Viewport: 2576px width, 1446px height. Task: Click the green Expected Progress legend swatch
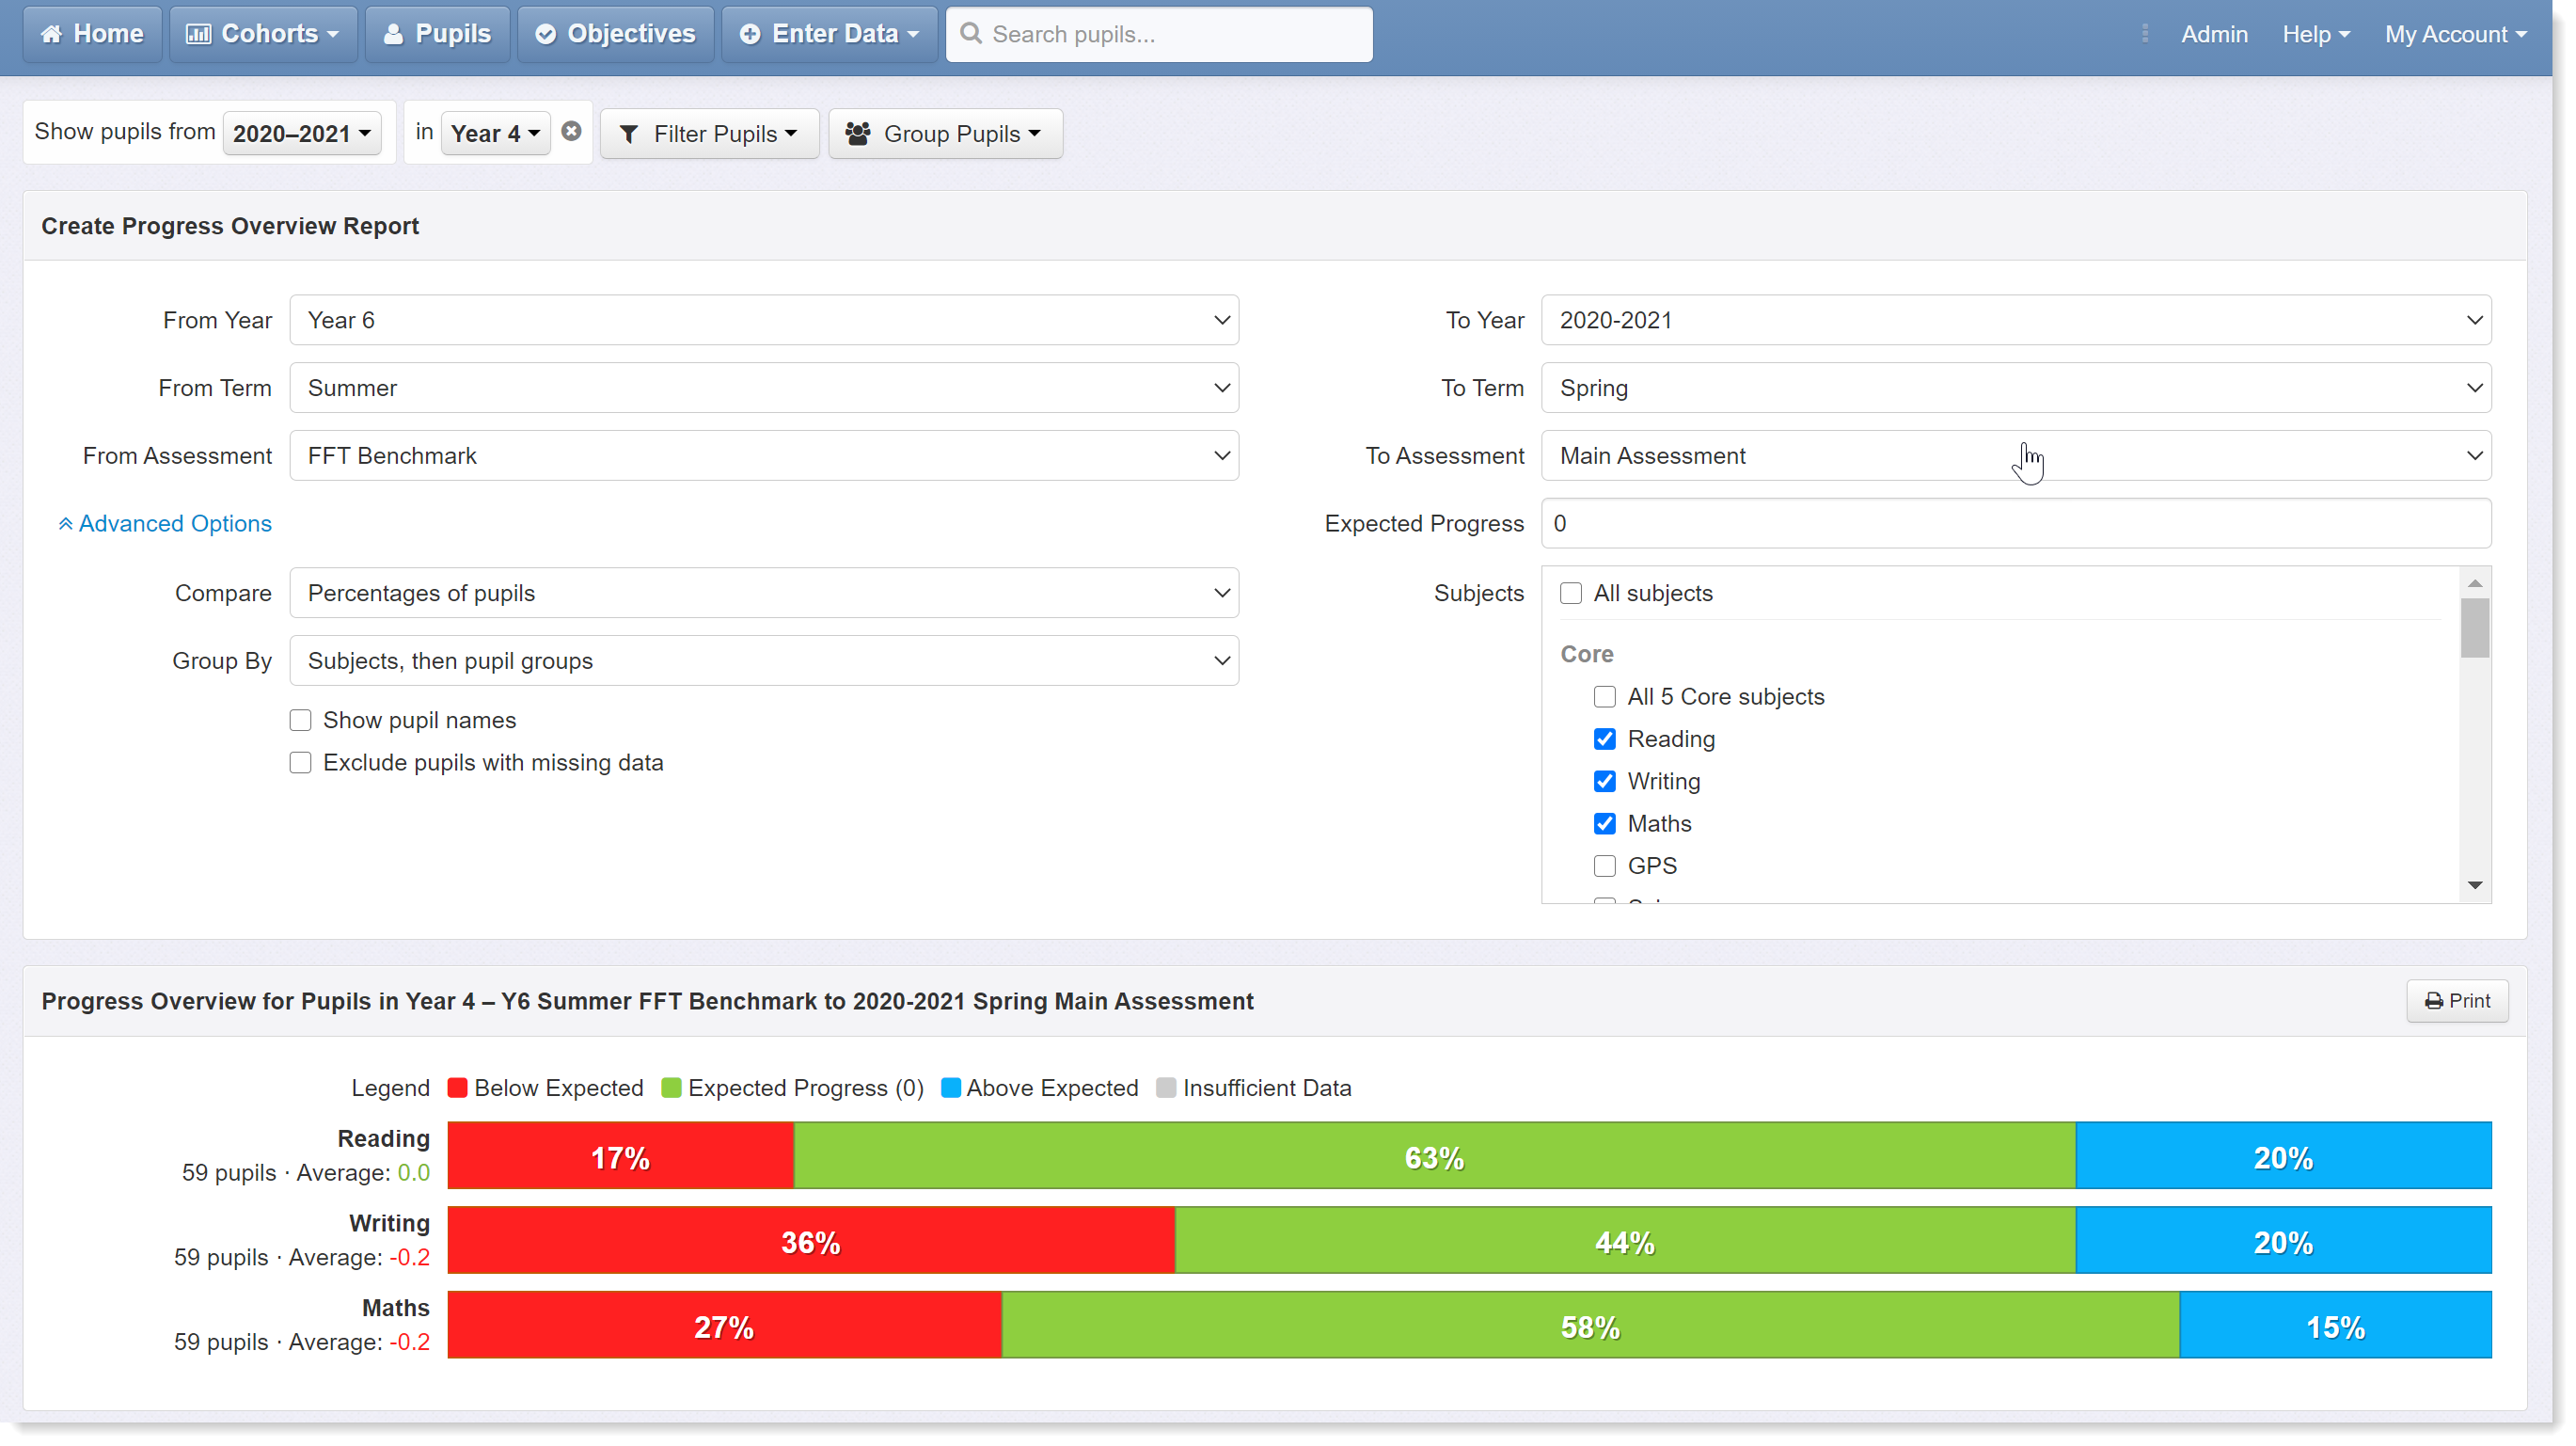[671, 1088]
